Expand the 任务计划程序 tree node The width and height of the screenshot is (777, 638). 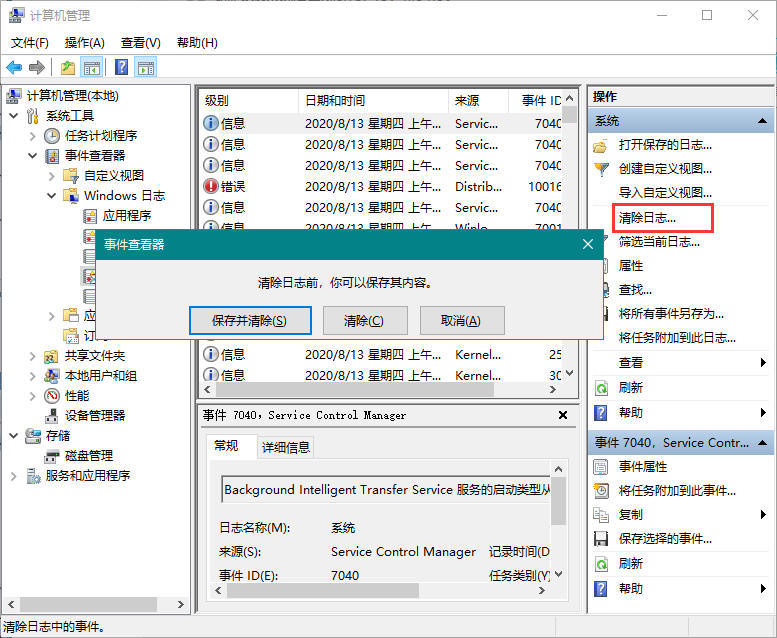pos(33,136)
